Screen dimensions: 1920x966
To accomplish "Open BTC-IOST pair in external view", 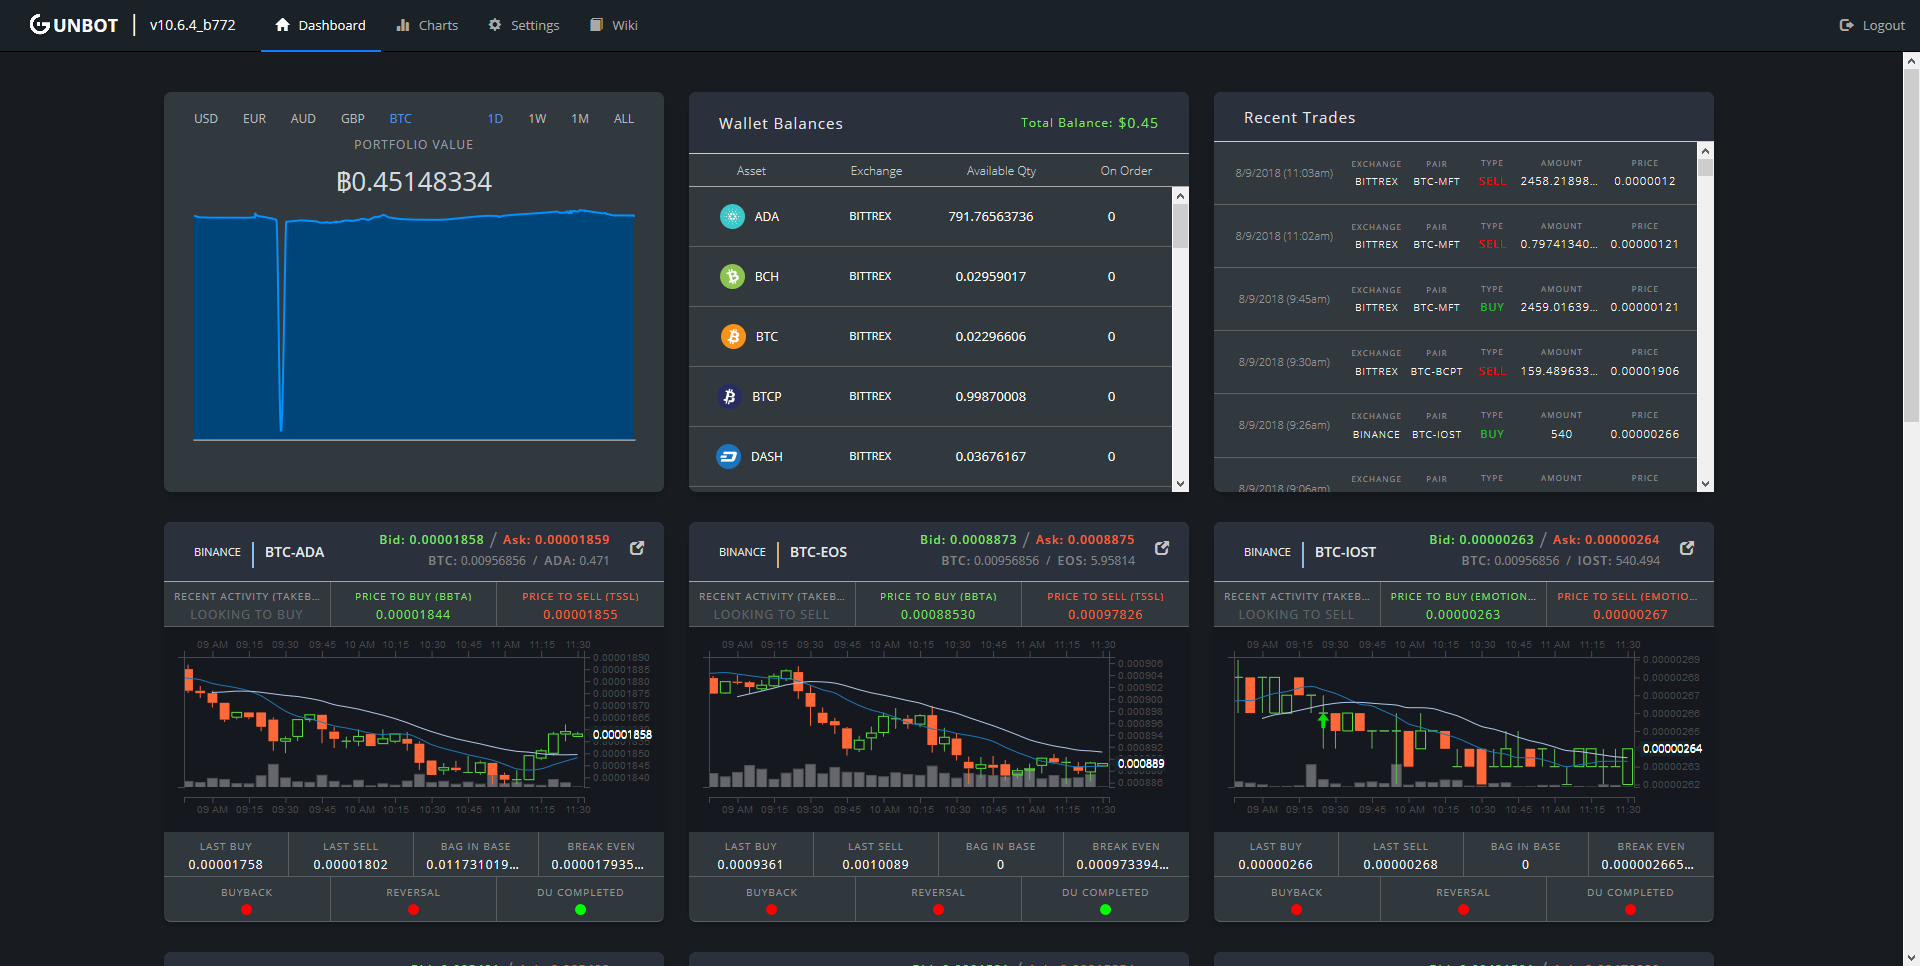I will point(1687,548).
